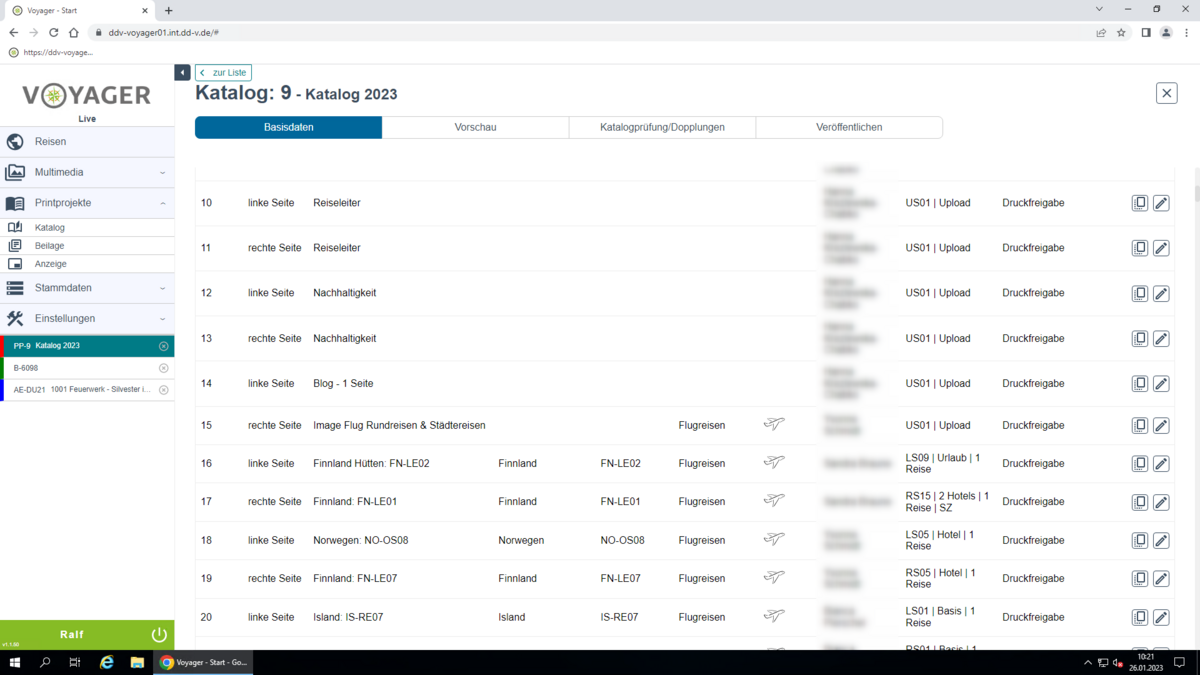Open Windows Start menu
The image size is (1200, 675).
coord(15,662)
